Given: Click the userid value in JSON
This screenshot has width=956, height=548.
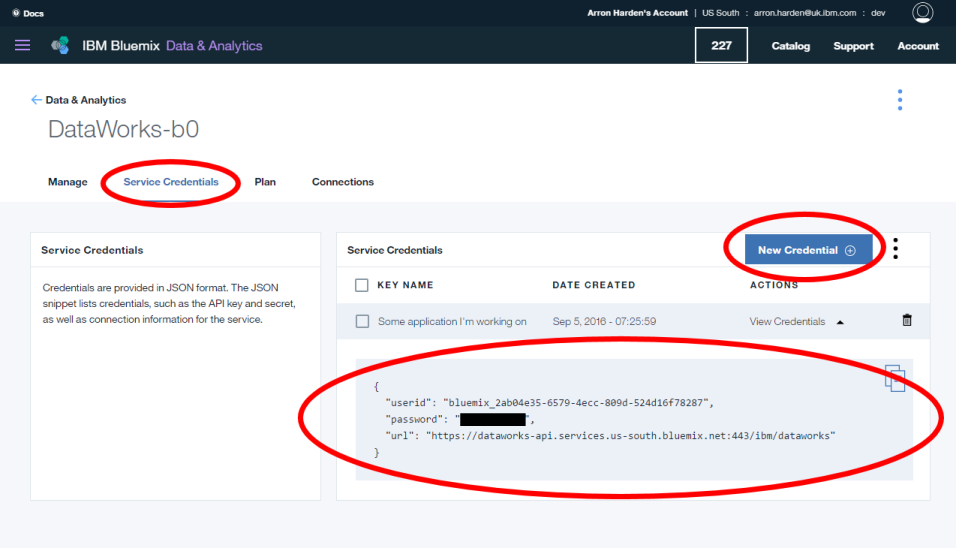Looking at the screenshot, I should coord(576,403).
